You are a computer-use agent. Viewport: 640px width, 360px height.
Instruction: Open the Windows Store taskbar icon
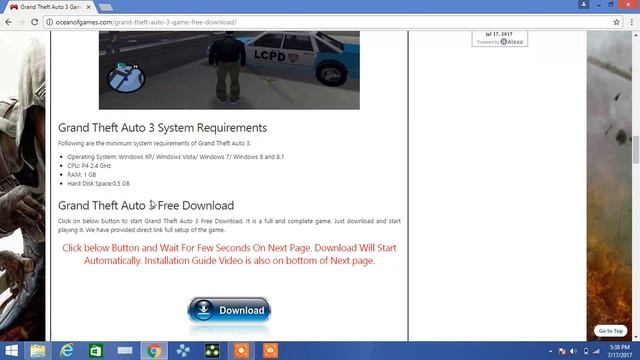[96, 351]
